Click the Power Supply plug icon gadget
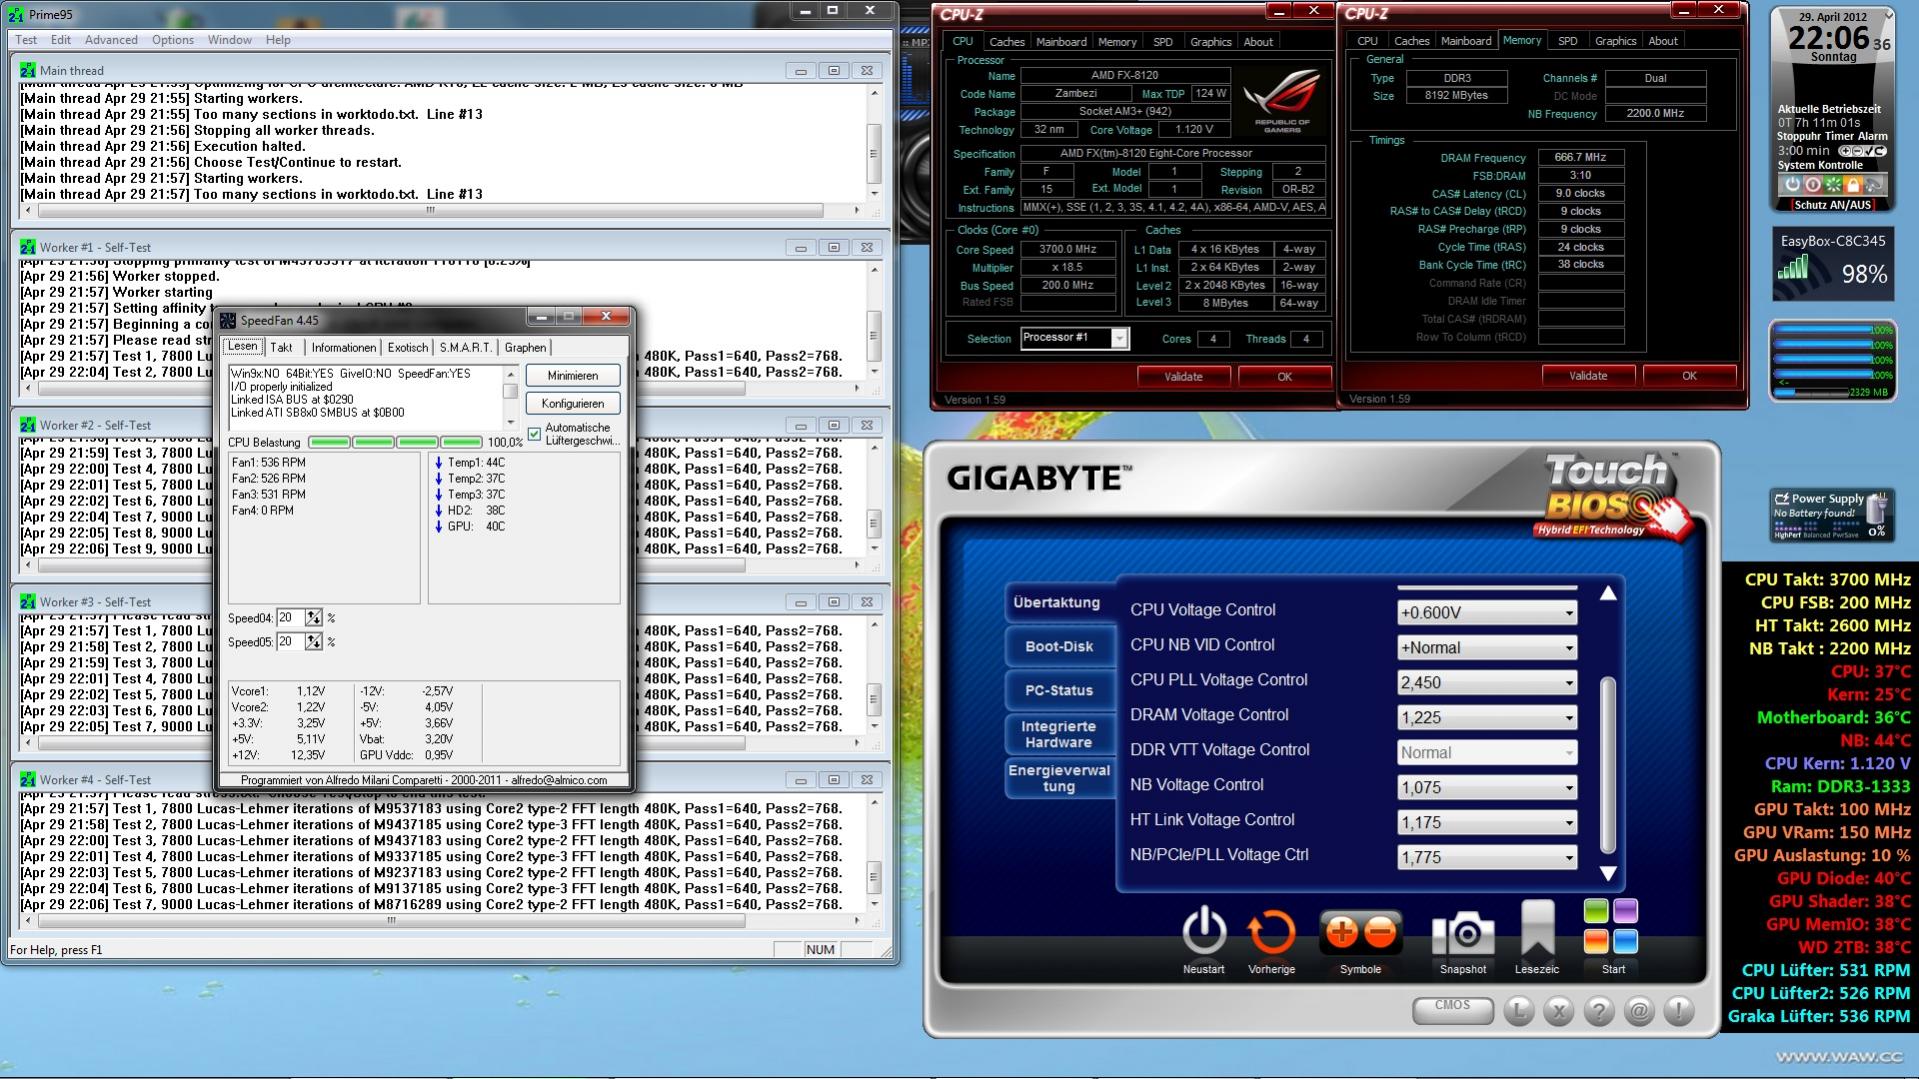The image size is (1919, 1079). click(x=1782, y=498)
